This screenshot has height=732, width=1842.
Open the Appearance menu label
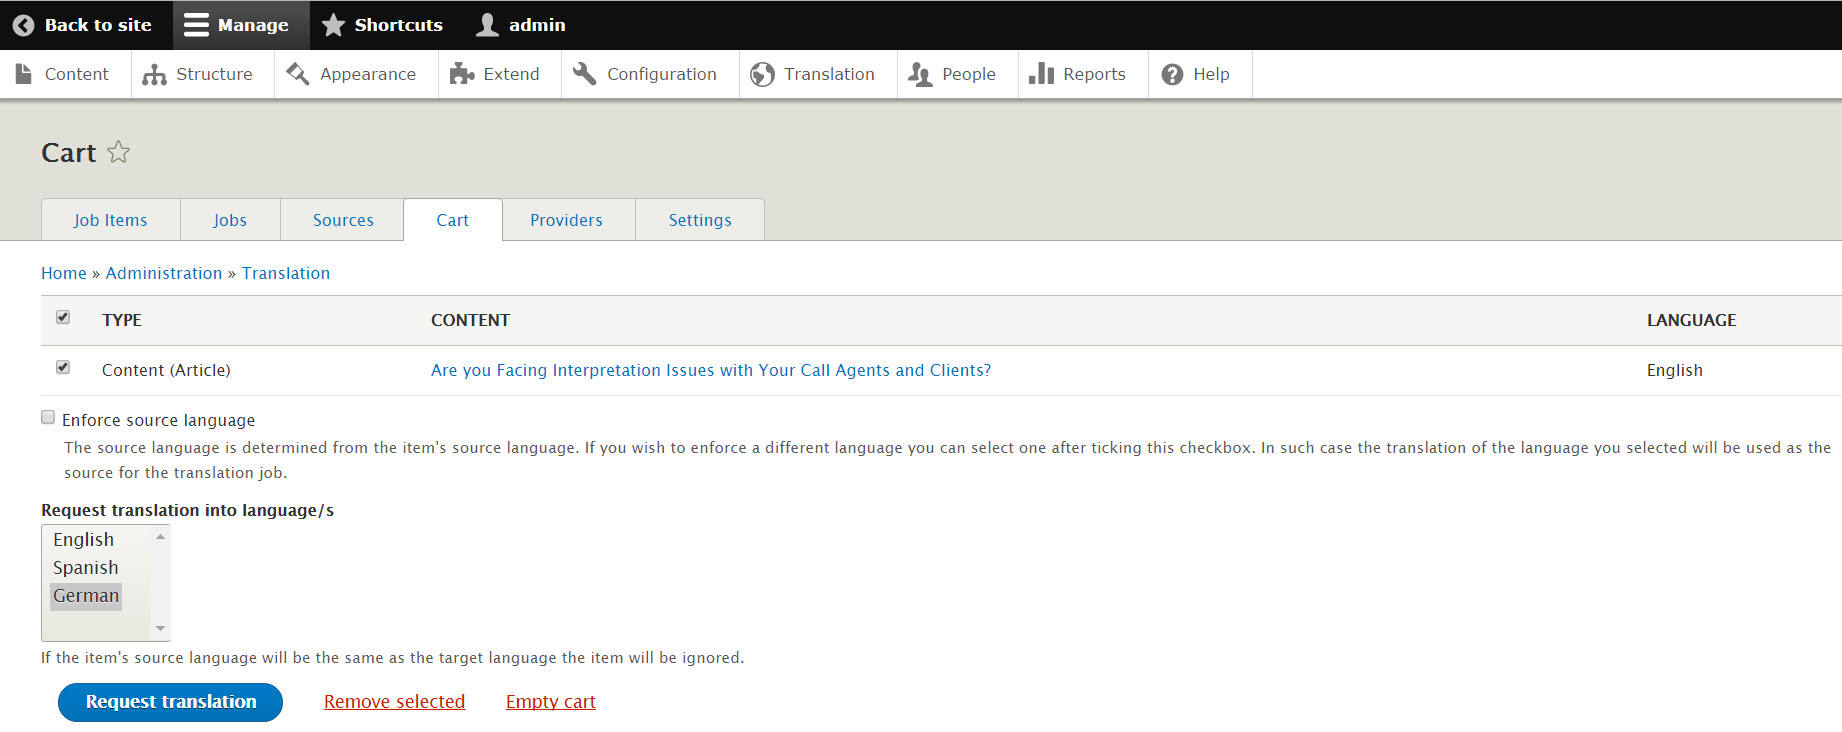coord(368,74)
